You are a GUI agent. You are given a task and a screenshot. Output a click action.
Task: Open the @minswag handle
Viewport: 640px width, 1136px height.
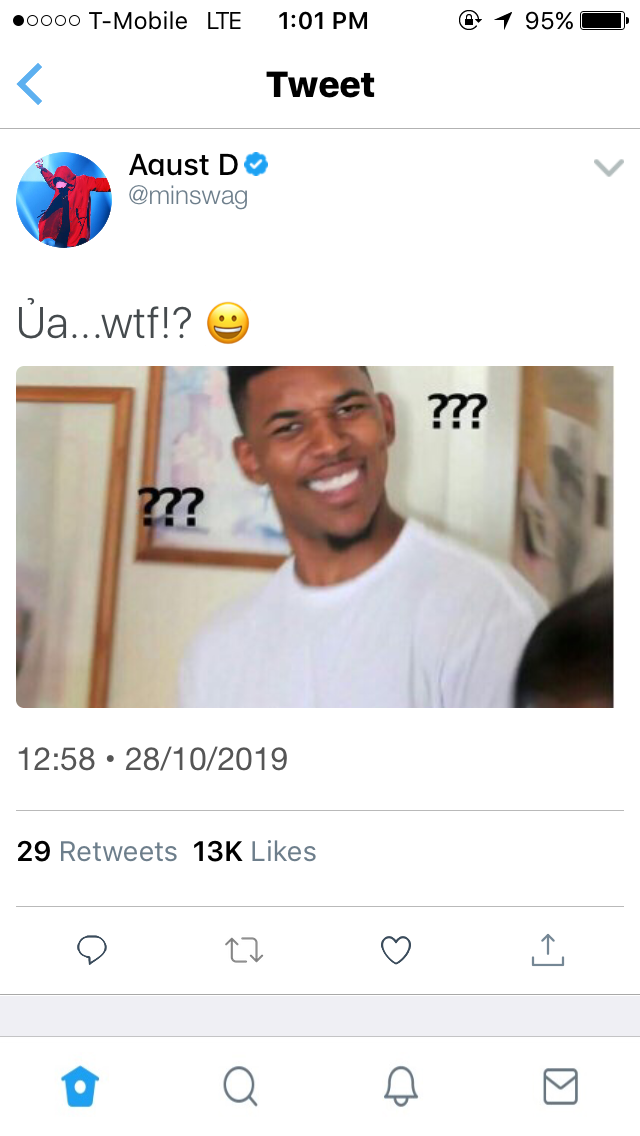coord(188,196)
